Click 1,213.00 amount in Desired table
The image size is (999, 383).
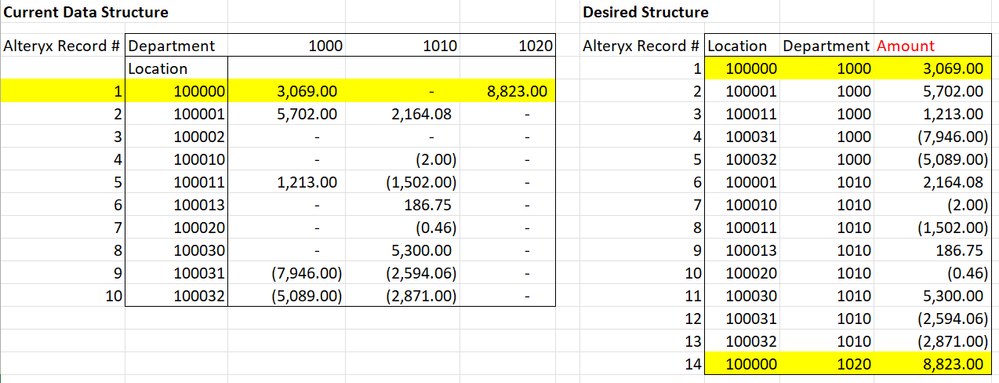pos(952,114)
